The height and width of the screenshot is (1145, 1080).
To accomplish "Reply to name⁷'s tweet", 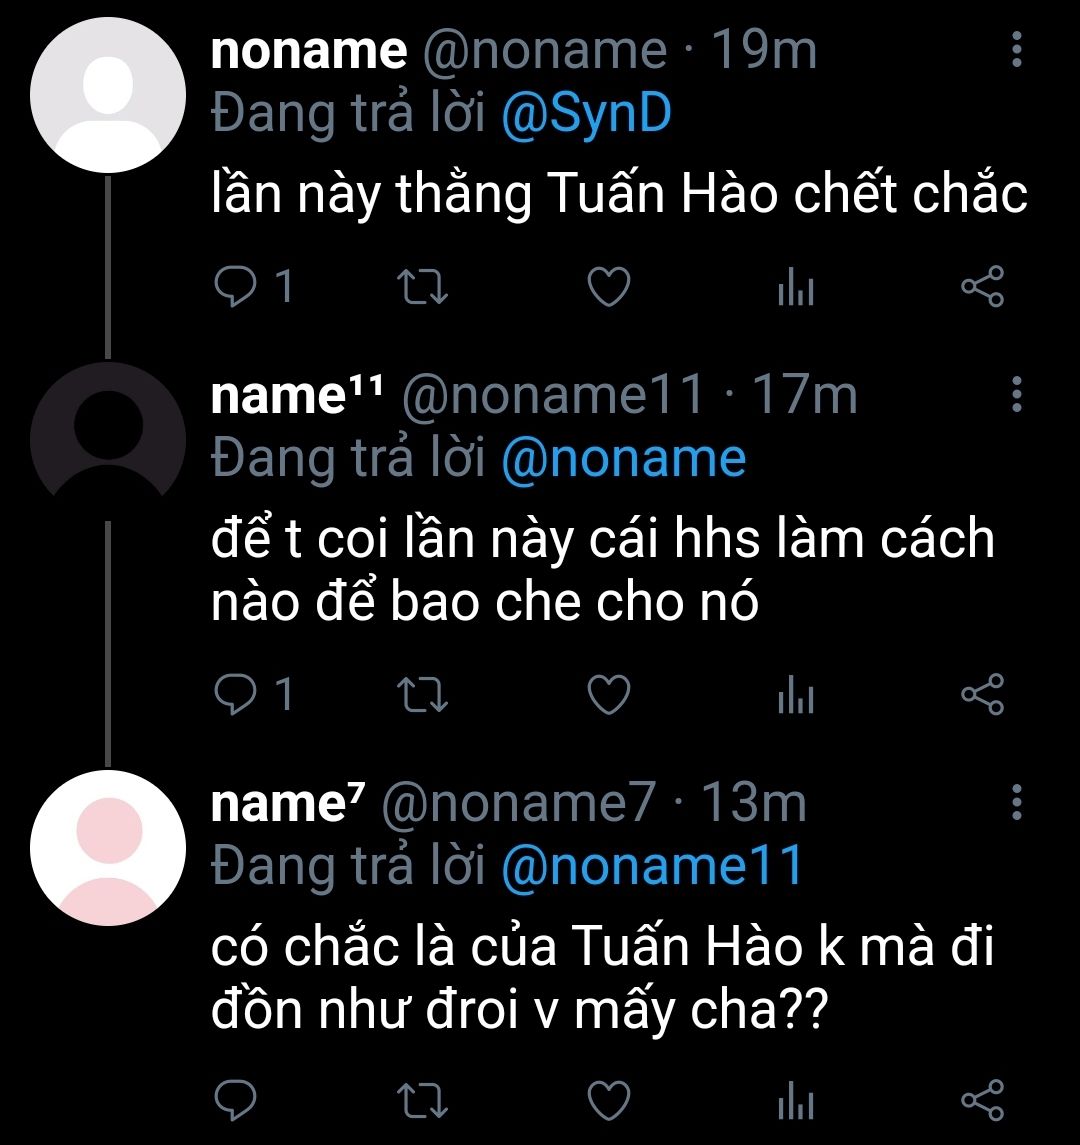I will tap(236, 1100).
